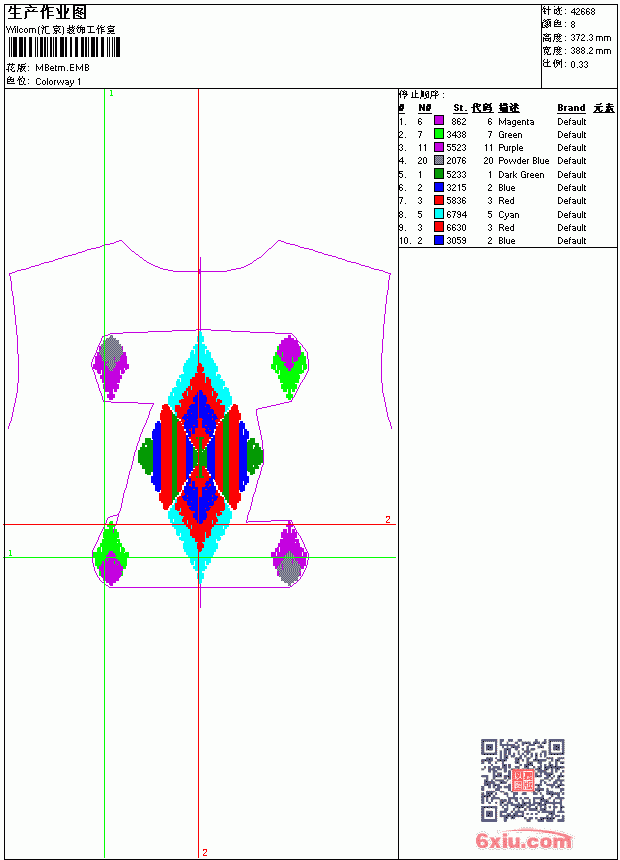This screenshot has width=620, height=860.
Task: Click the QR code on the worksheet
Action: [x=522, y=780]
